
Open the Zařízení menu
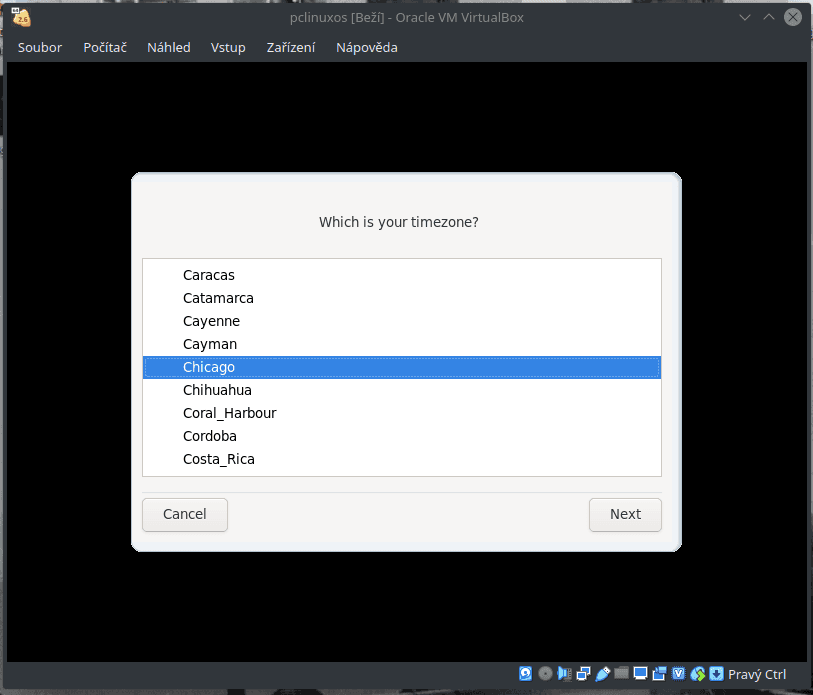pos(290,47)
